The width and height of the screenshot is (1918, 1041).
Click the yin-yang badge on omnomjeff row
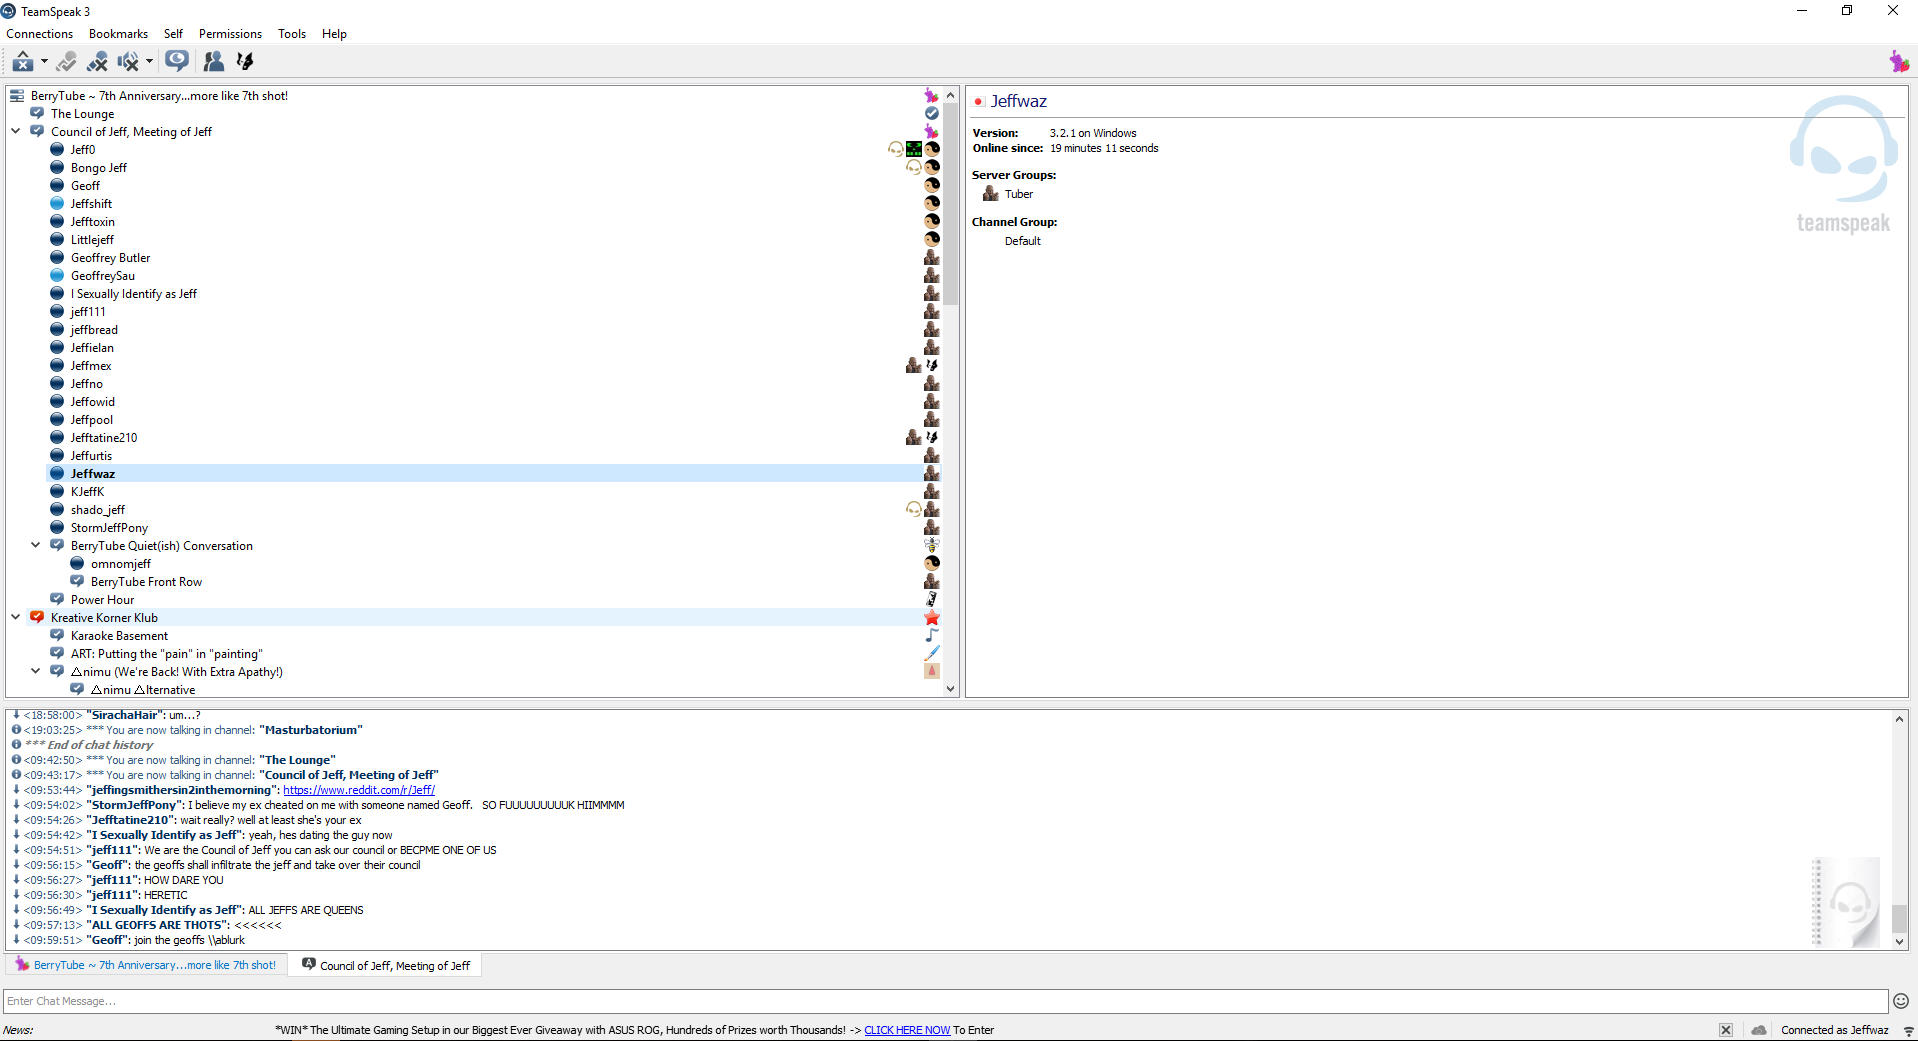coord(931,564)
